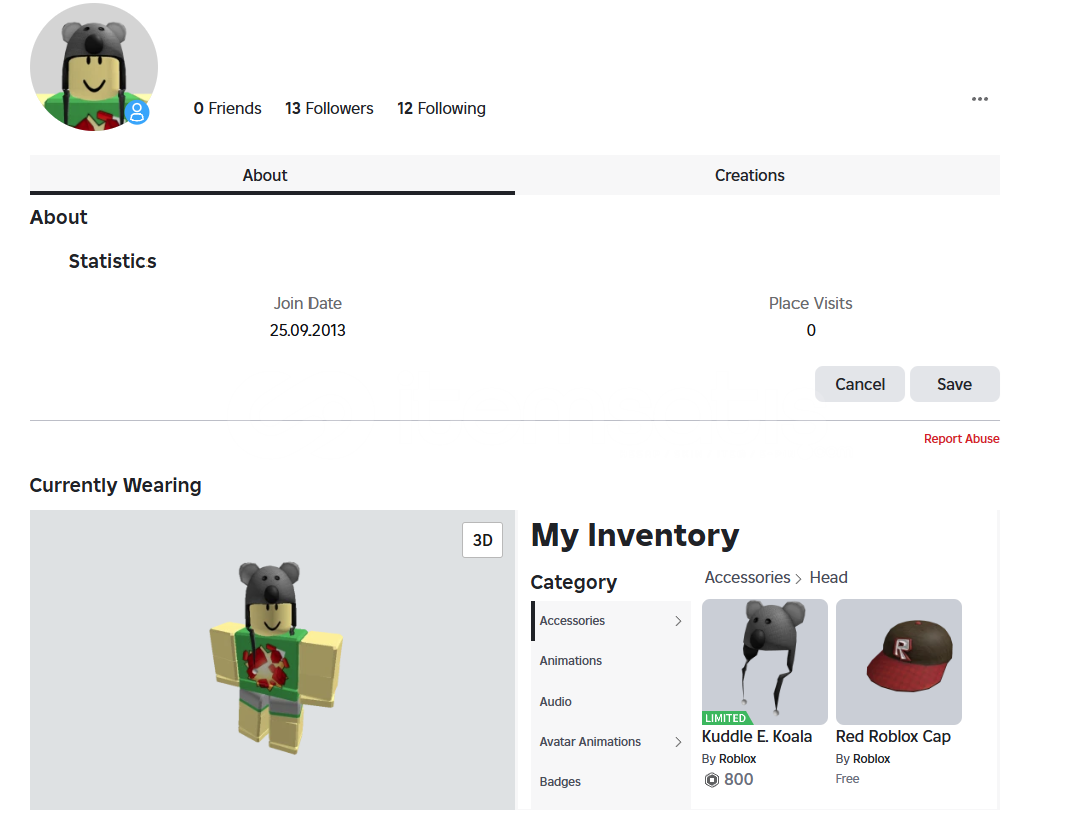The height and width of the screenshot is (830, 1079).
Task: Click the join date value 25.09.2013
Action: pyautogui.click(x=308, y=330)
